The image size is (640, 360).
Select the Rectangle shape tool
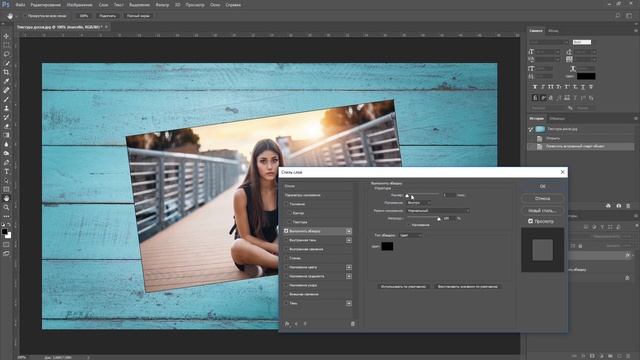(x=6, y=189)
